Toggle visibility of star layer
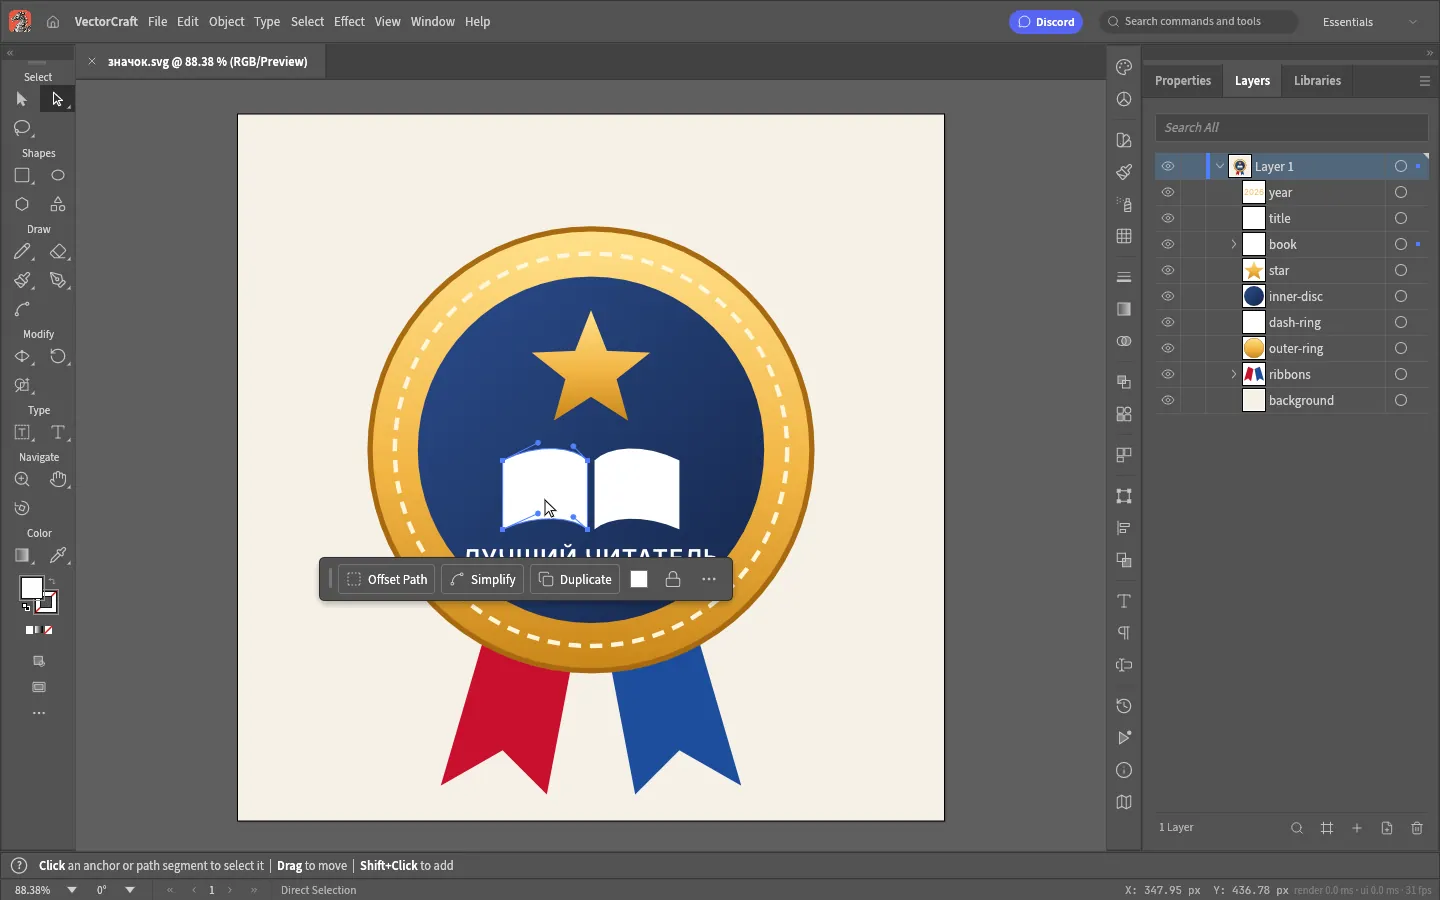The width and height of the screenshot is (1440, 900). [1168, 270]
